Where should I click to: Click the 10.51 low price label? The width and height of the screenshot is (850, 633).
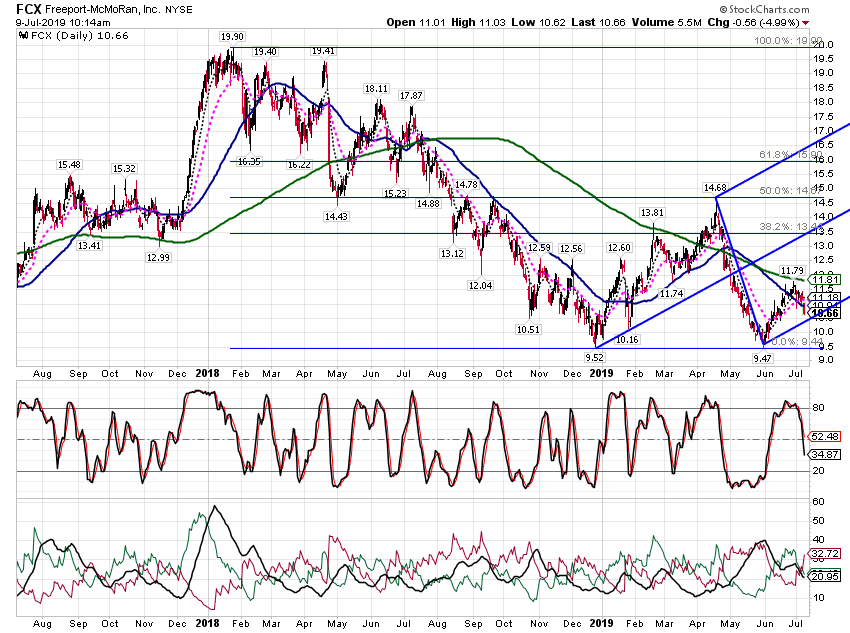528,330
